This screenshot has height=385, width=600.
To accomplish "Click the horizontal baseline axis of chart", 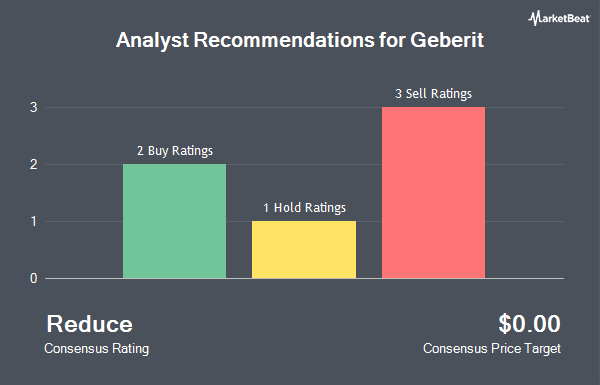I will tap(304, 279).
